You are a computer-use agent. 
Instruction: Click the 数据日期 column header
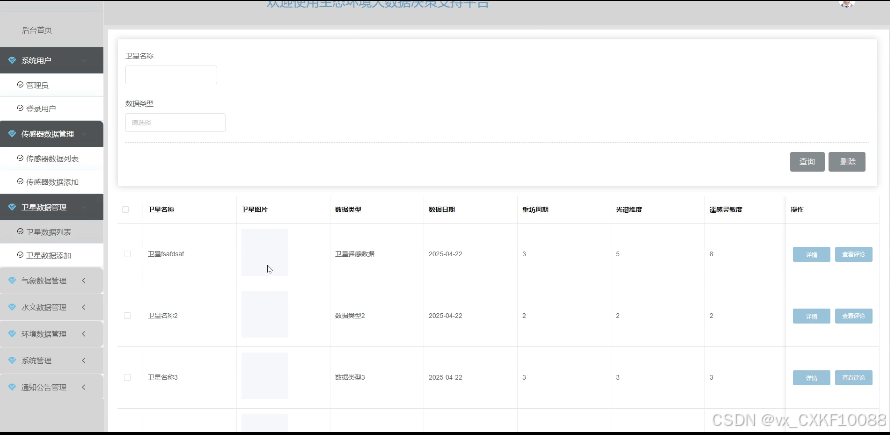click(x=442, y=210)
